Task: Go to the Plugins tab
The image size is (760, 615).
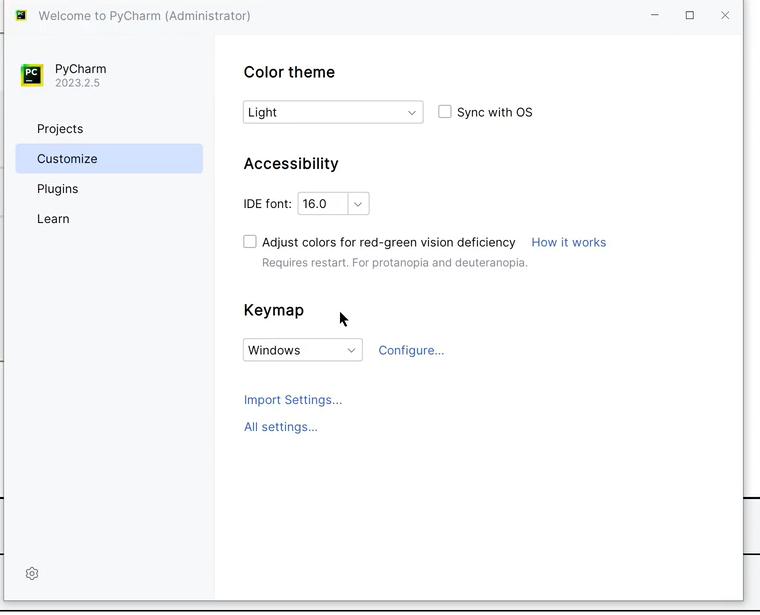Action: tap(109, 189)
